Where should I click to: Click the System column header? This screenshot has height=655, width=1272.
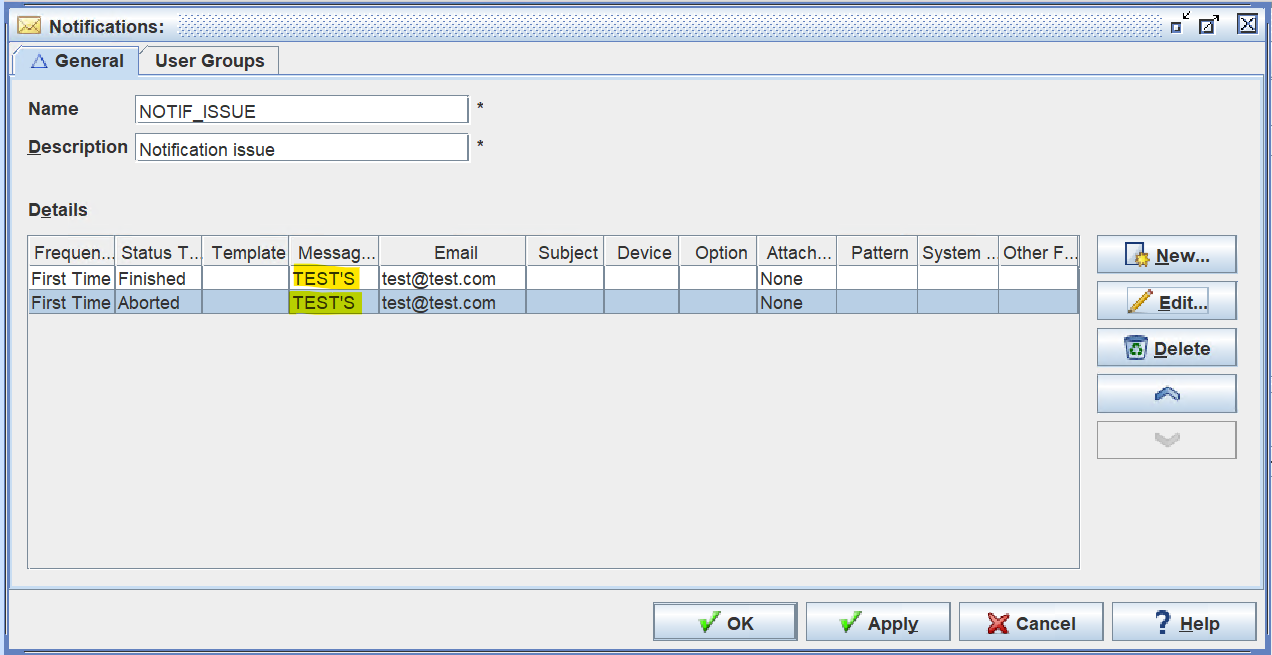[x=958, y=252]
